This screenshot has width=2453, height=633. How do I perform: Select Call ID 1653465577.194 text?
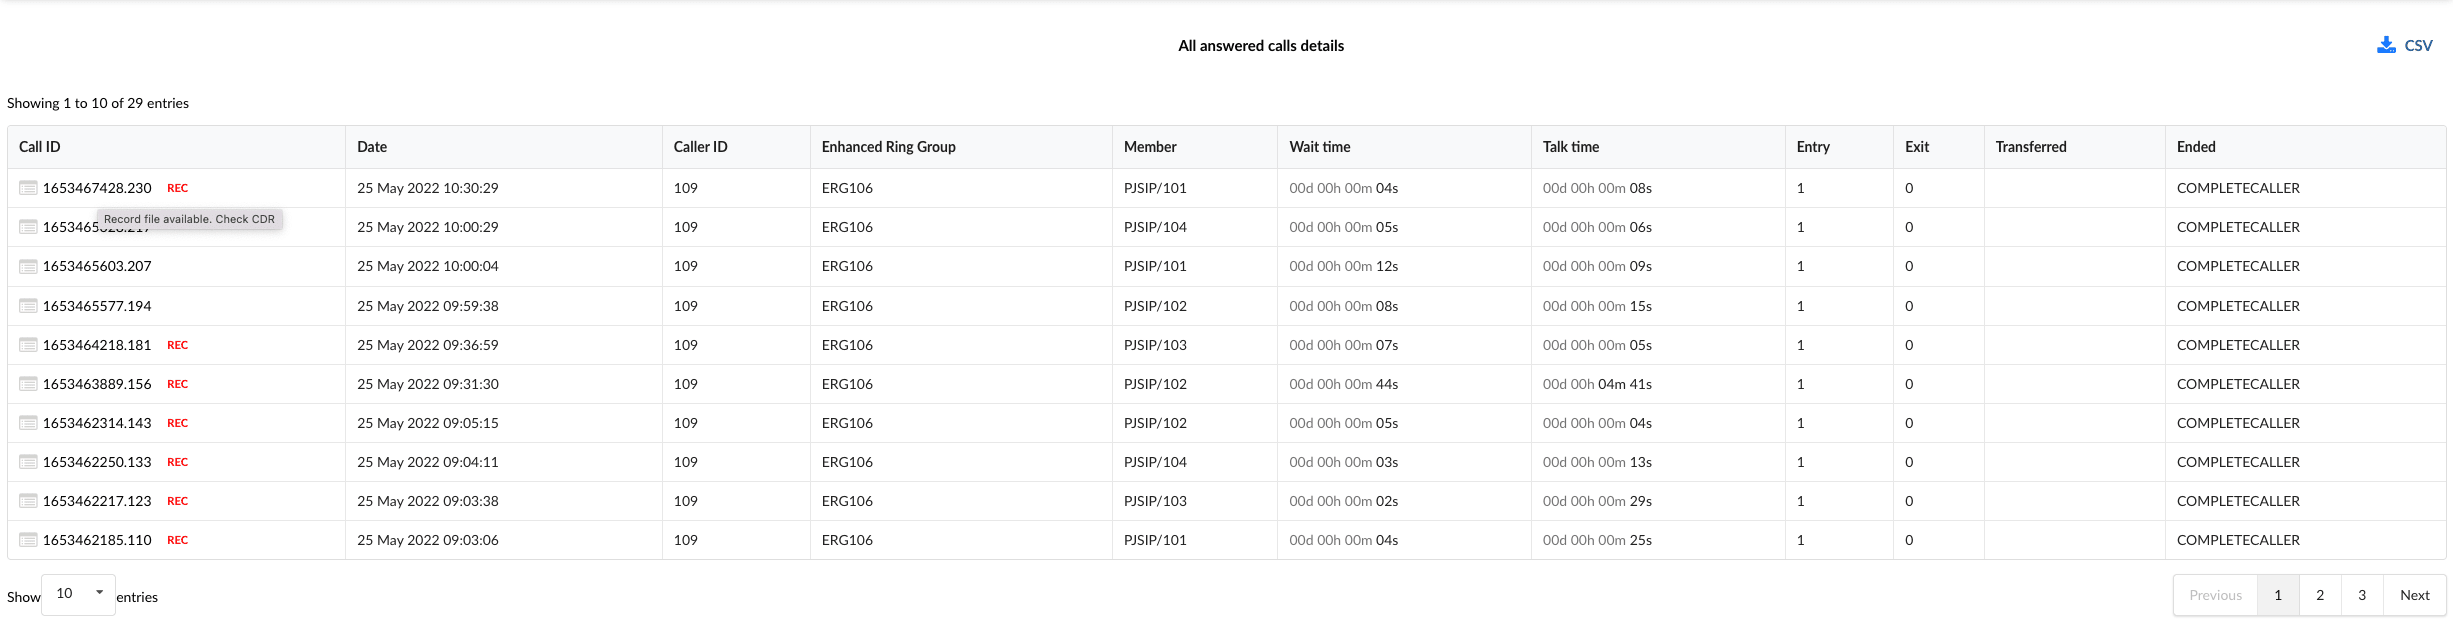(97, 306)
